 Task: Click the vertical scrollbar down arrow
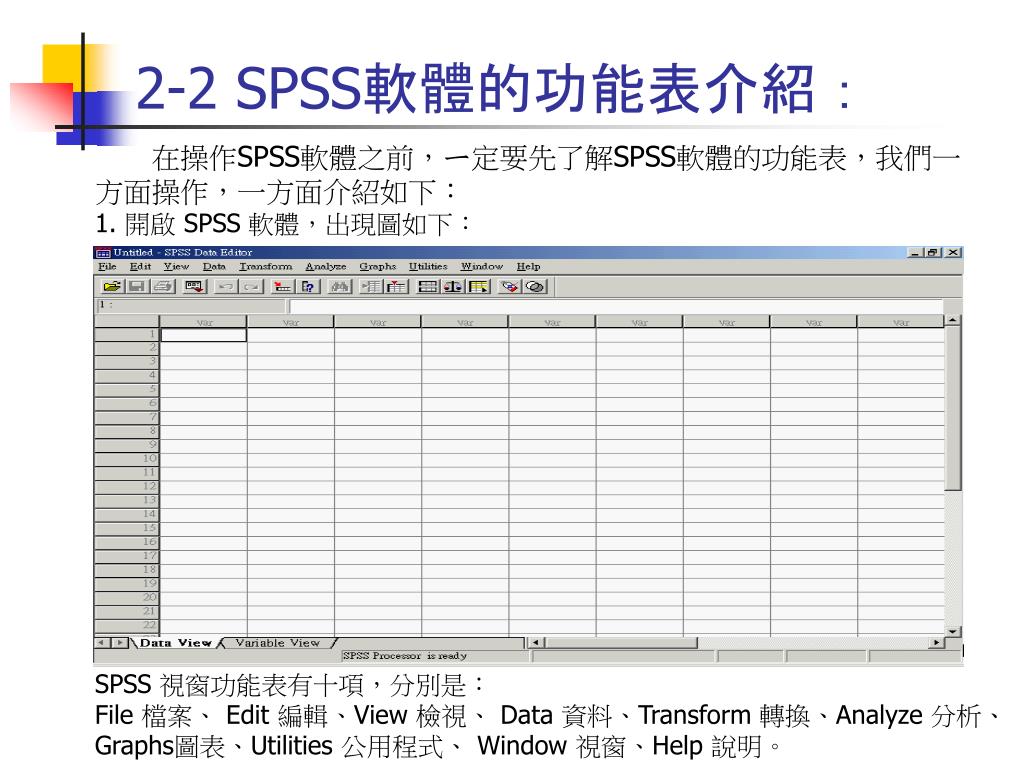(x=953, y=632)
